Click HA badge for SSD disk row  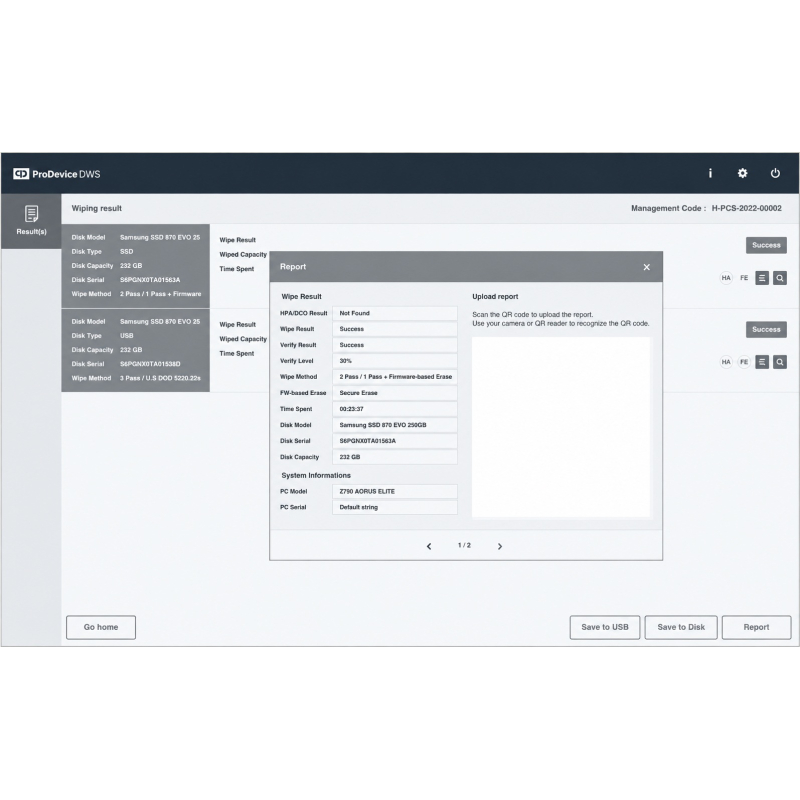tap(726, 278)
